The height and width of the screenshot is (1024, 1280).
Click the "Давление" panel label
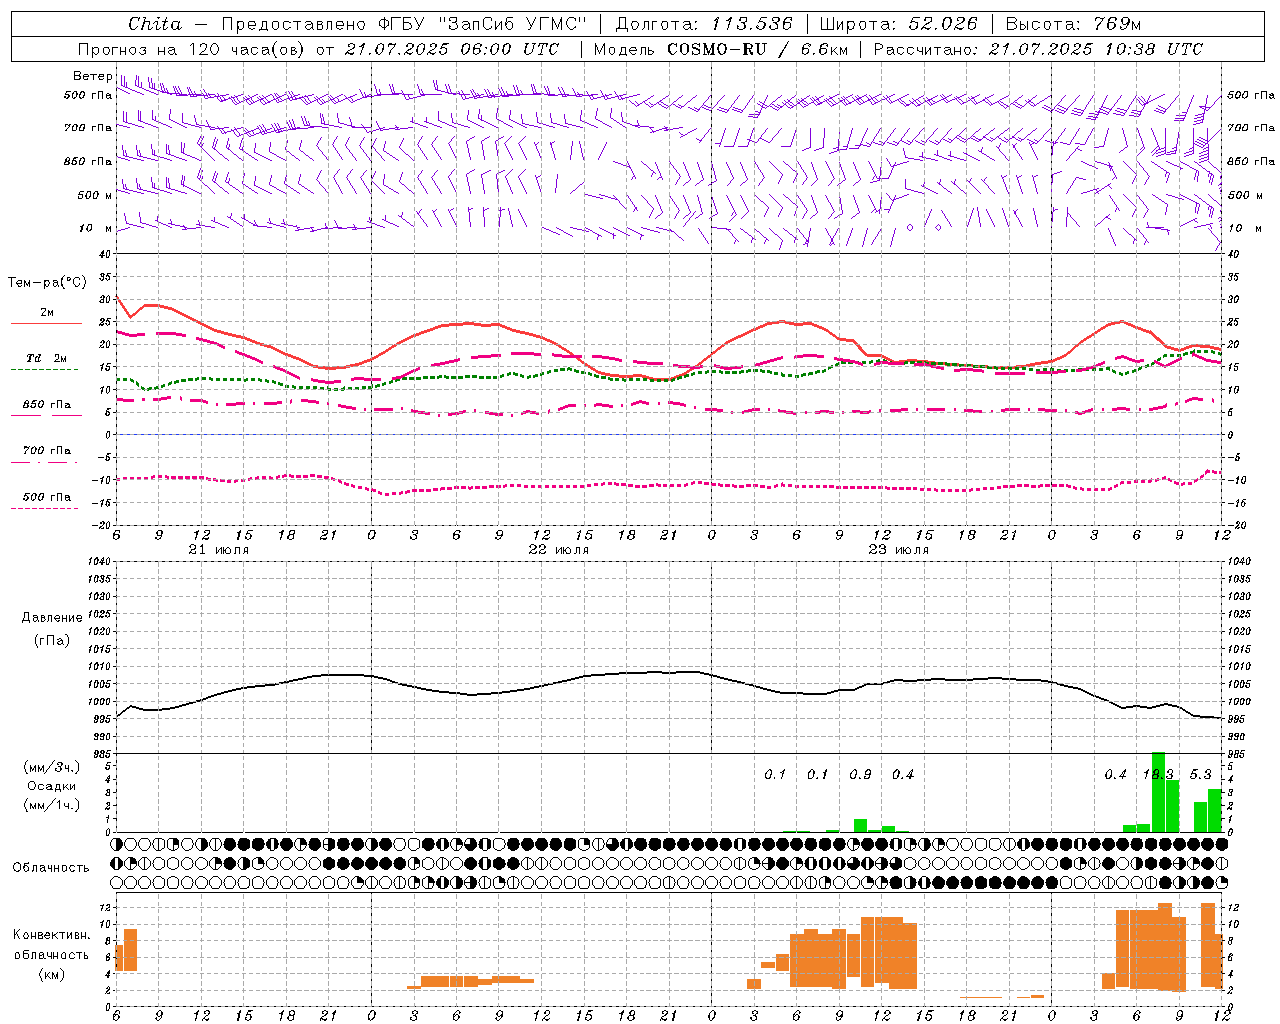pos(52,618)
